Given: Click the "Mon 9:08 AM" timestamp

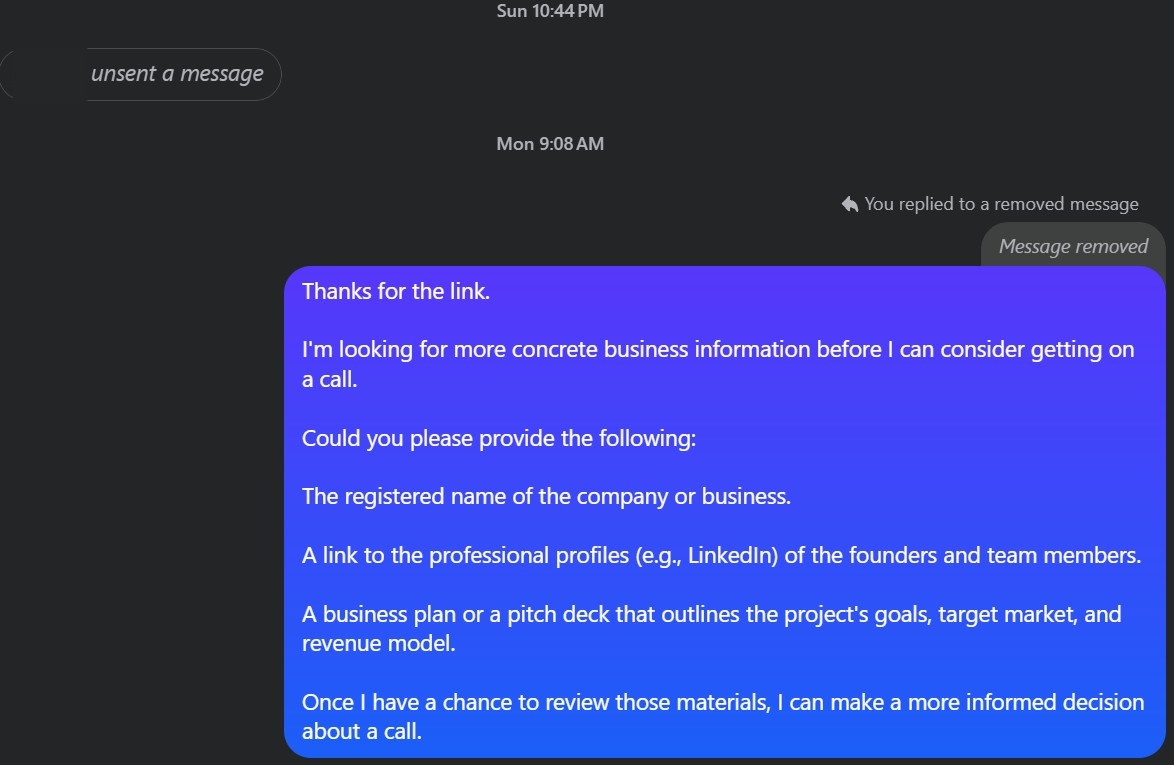Looking at the screenshot, I should tap(550, 144).
